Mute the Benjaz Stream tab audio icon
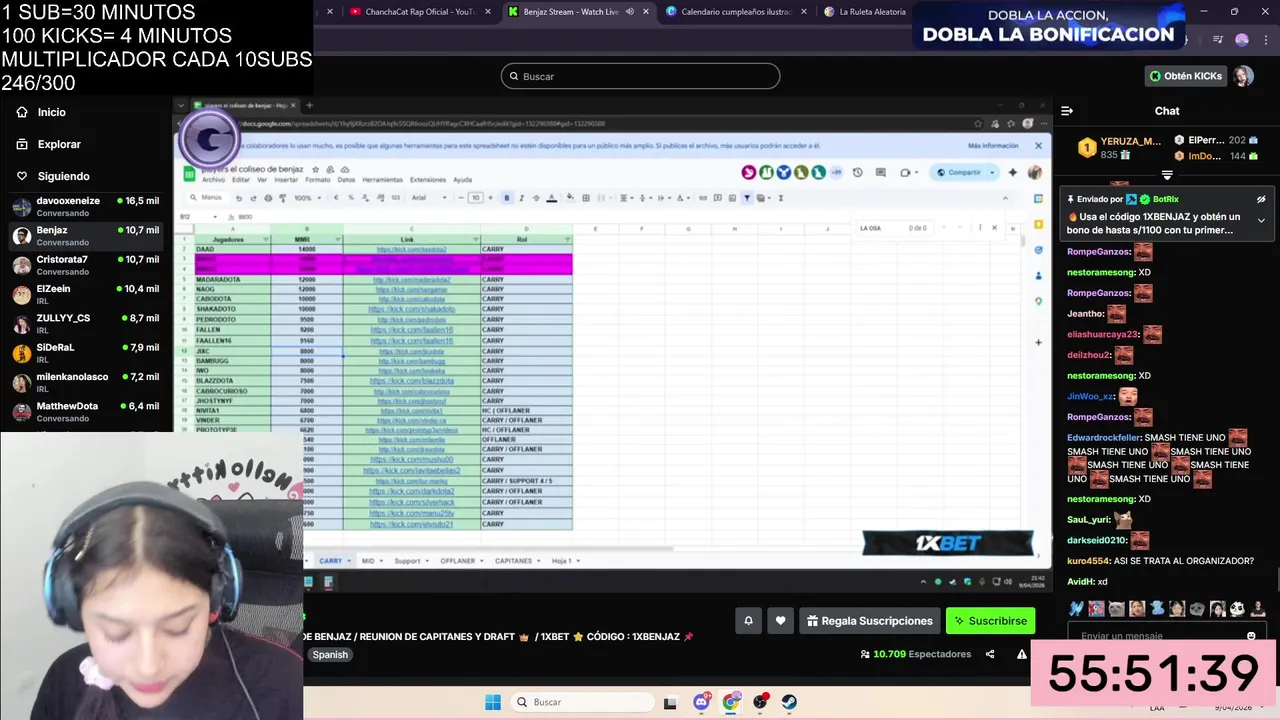1280x720 pixels. (630, 12)
